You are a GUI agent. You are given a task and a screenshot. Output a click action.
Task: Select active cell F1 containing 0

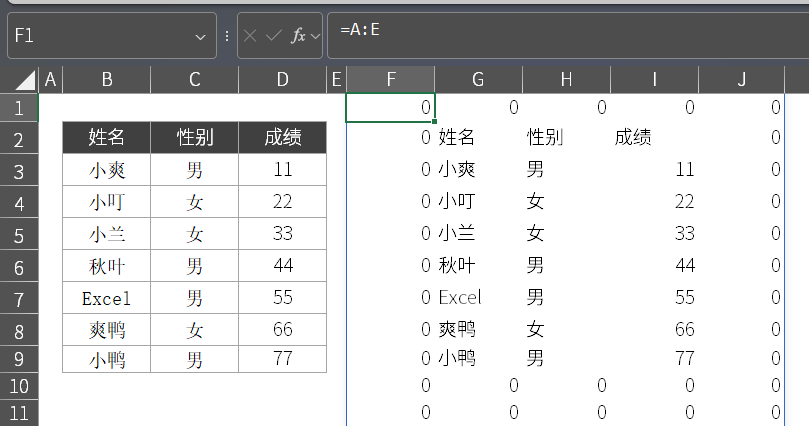pyautogui.click(x=391, y=108)
